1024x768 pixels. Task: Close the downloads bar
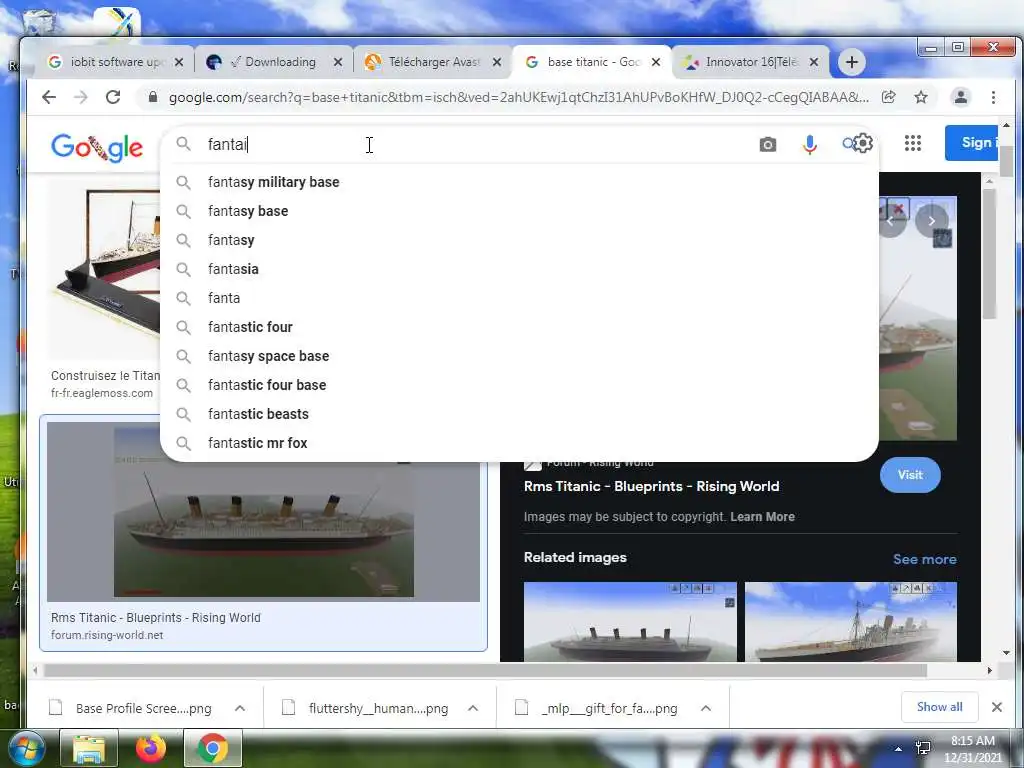tap(997, 707)
